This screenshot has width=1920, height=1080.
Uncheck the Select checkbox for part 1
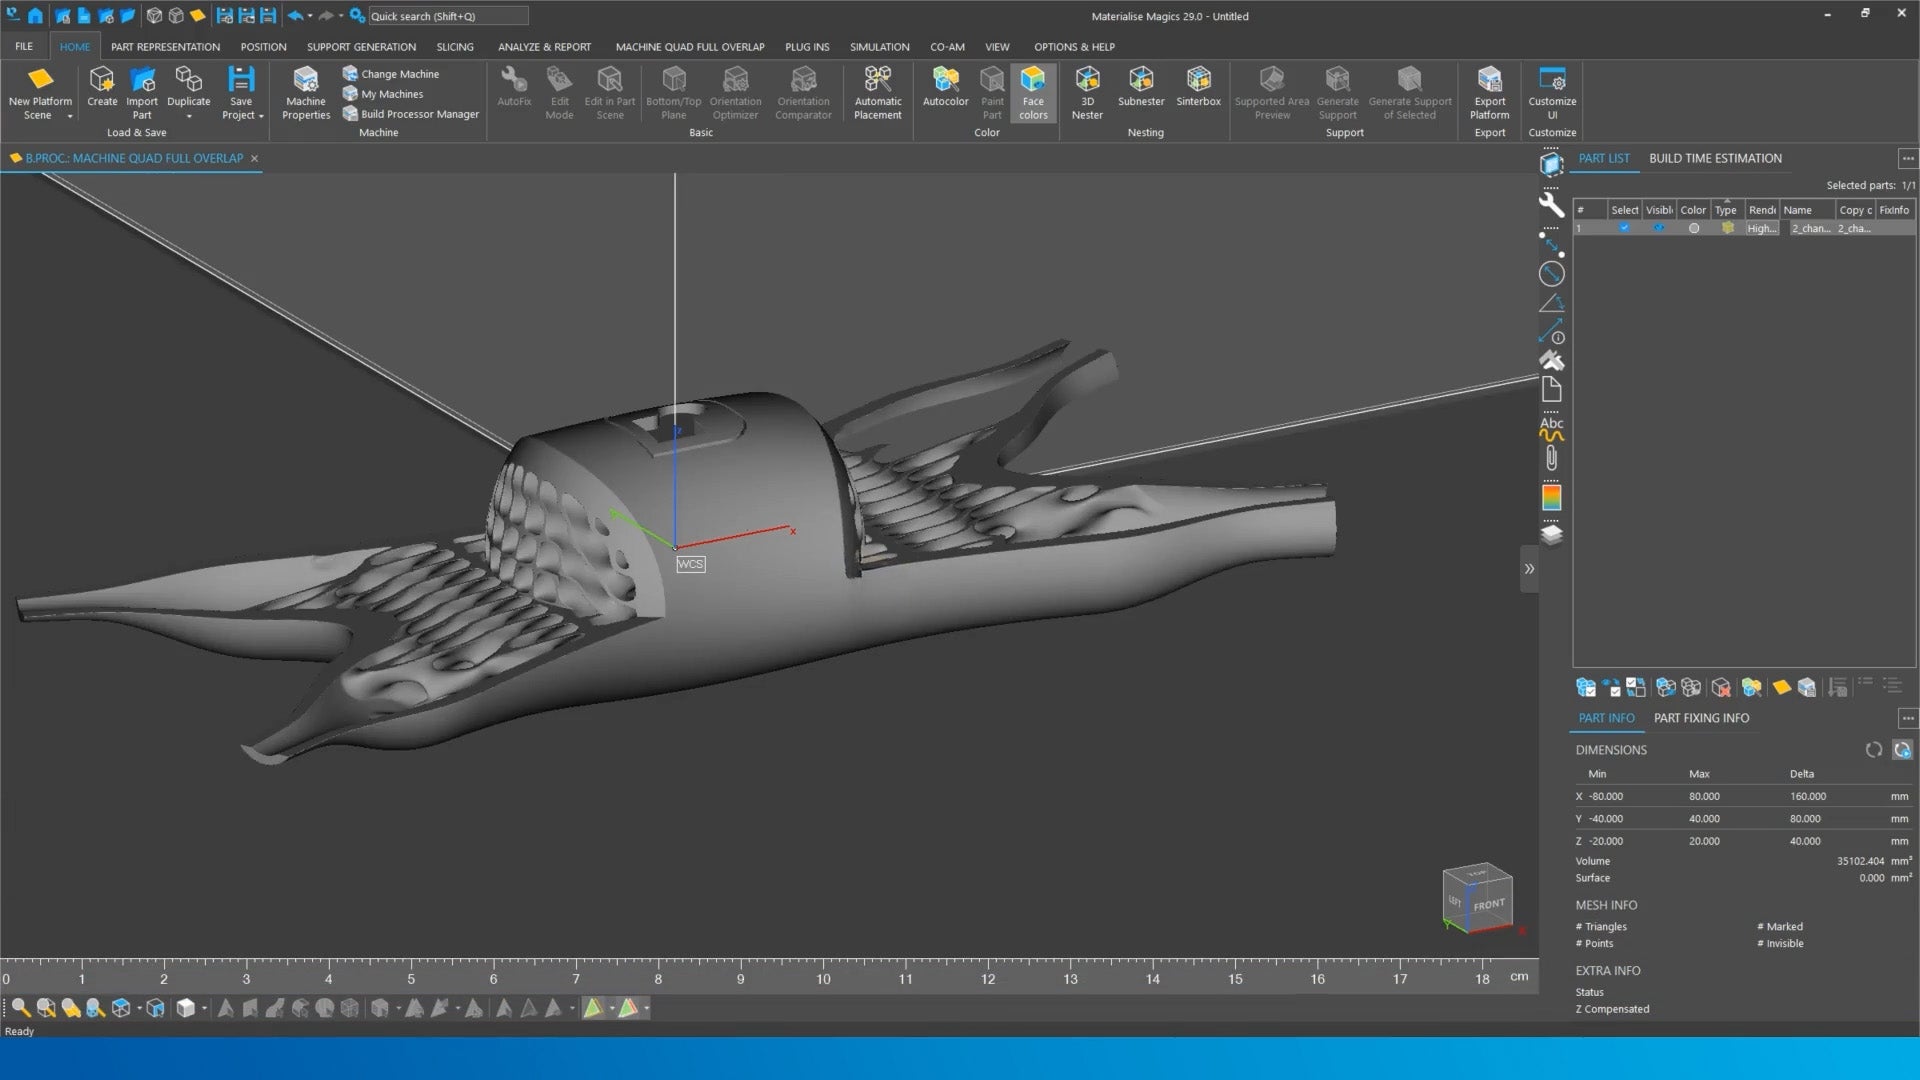point(1624,228)
